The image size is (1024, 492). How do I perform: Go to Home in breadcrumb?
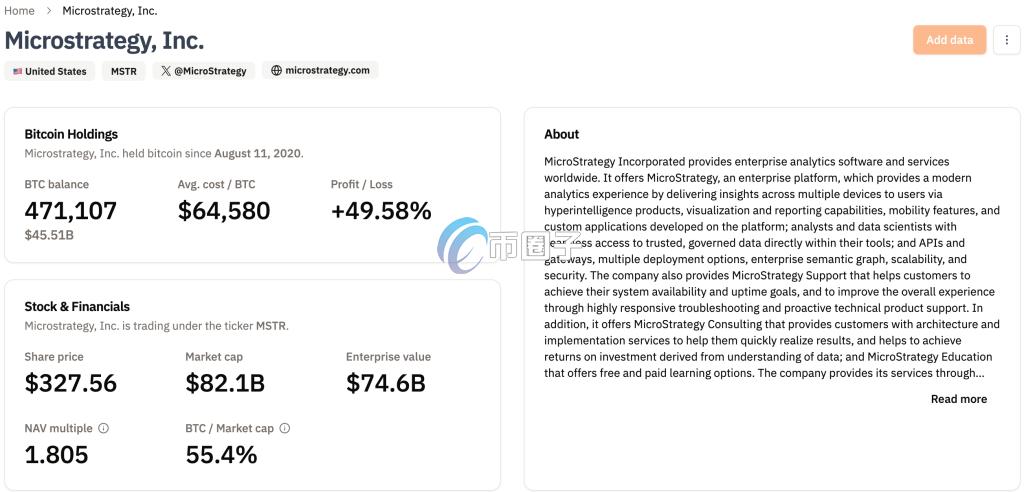pos(20,10)
